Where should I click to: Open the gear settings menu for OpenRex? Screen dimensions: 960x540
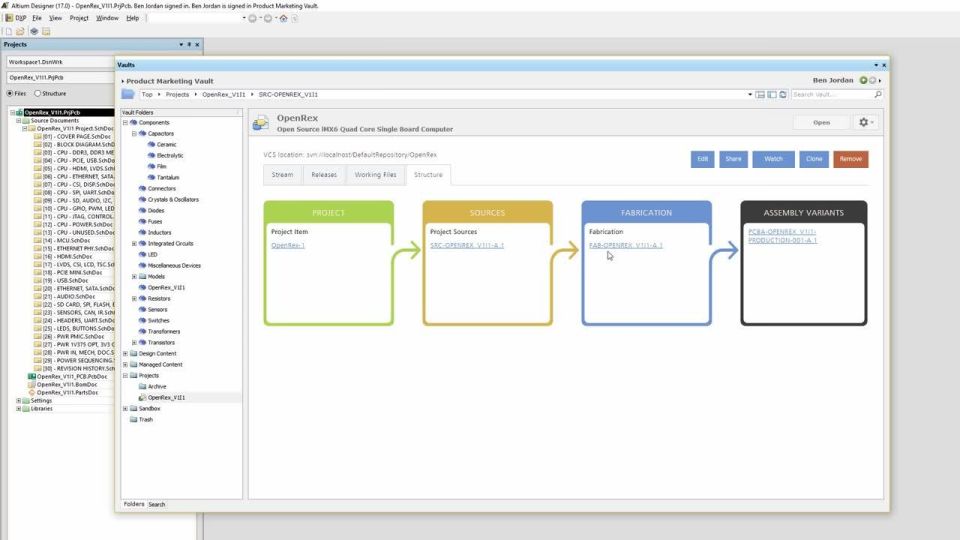point(866,122)
